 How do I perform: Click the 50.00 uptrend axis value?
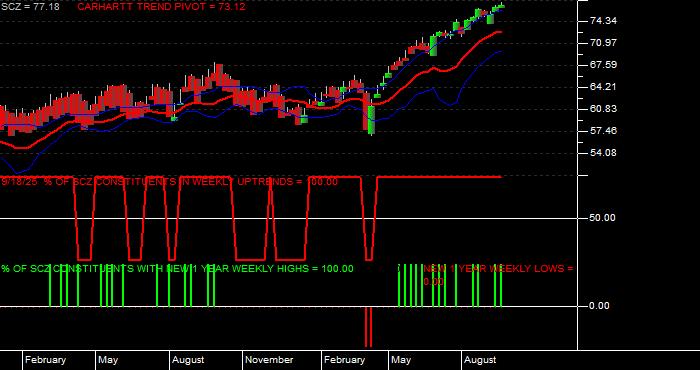click(x=603, y=218)
